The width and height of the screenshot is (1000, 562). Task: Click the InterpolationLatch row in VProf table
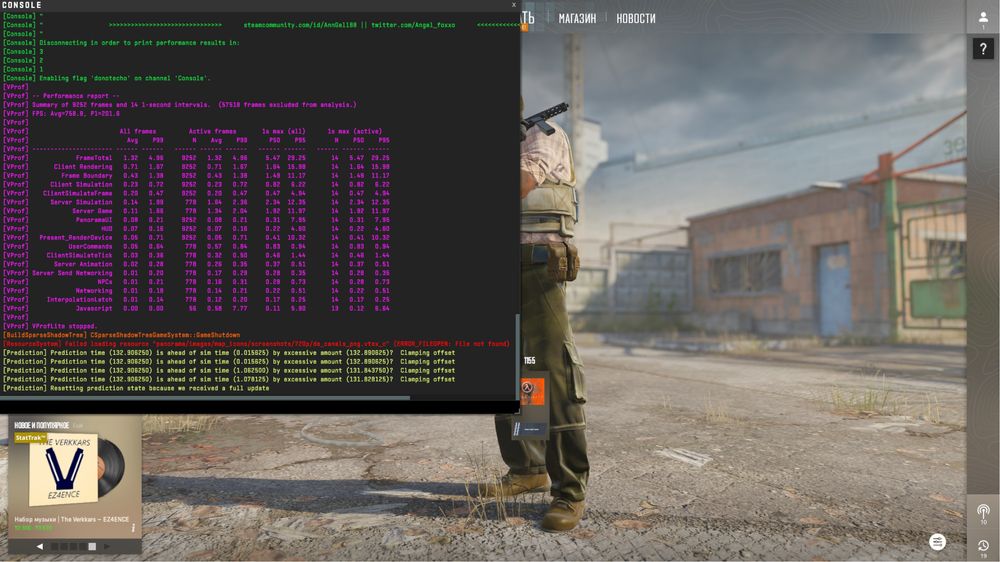[x=196, y=299]
